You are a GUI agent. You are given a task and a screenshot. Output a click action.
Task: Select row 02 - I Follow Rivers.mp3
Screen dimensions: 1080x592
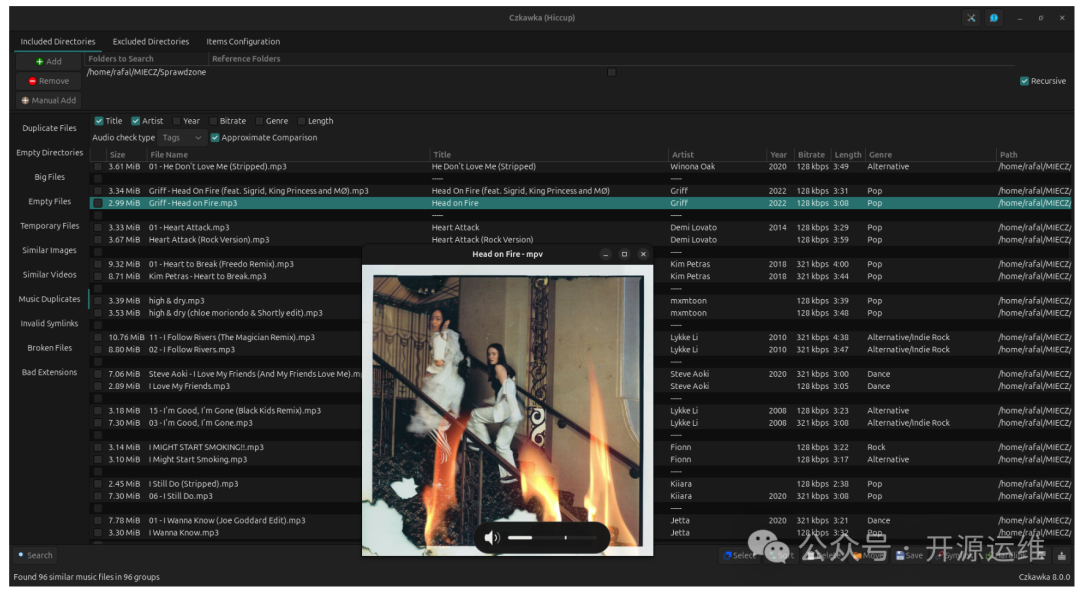(581, 349)
